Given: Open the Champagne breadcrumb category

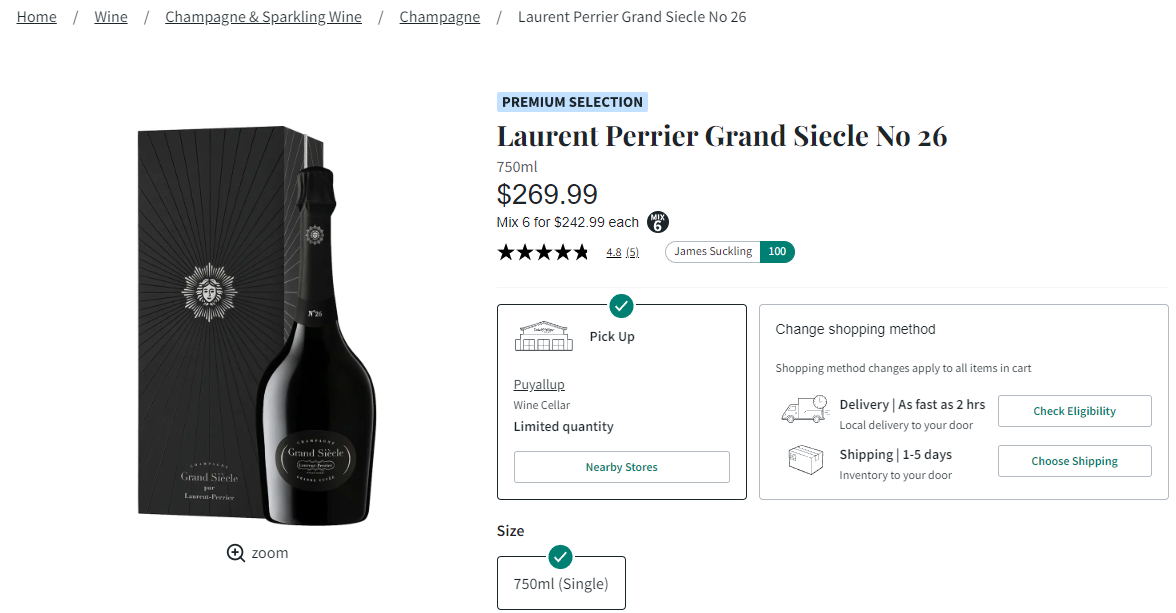Looking at the screenshot, I should (x=439, y=17).
